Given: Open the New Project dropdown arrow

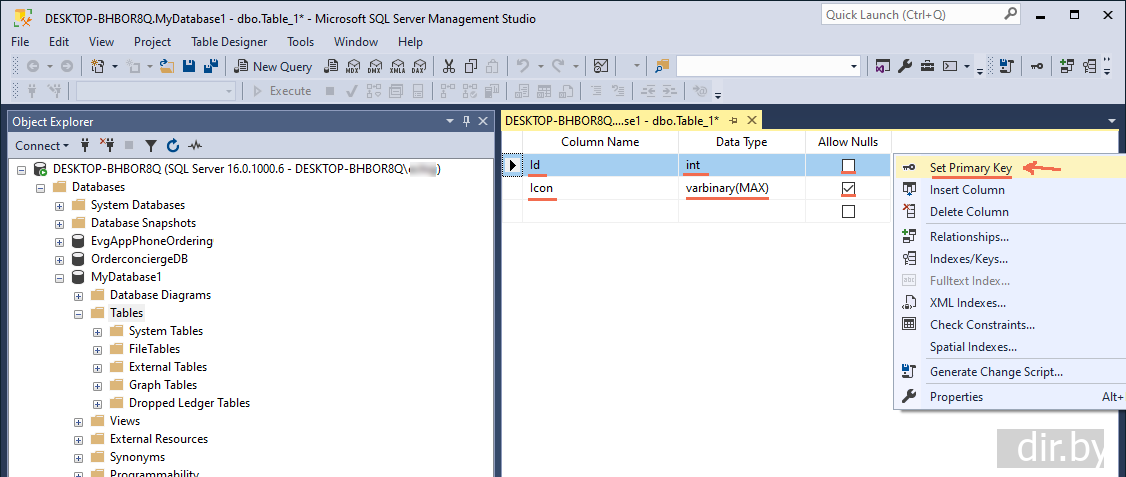Looking at the screenshot, I should [x=115, y=66].
